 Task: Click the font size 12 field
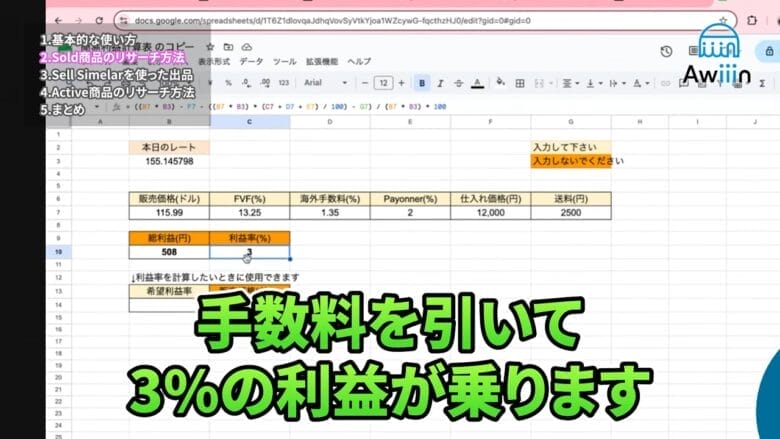[x=383, y=83]
